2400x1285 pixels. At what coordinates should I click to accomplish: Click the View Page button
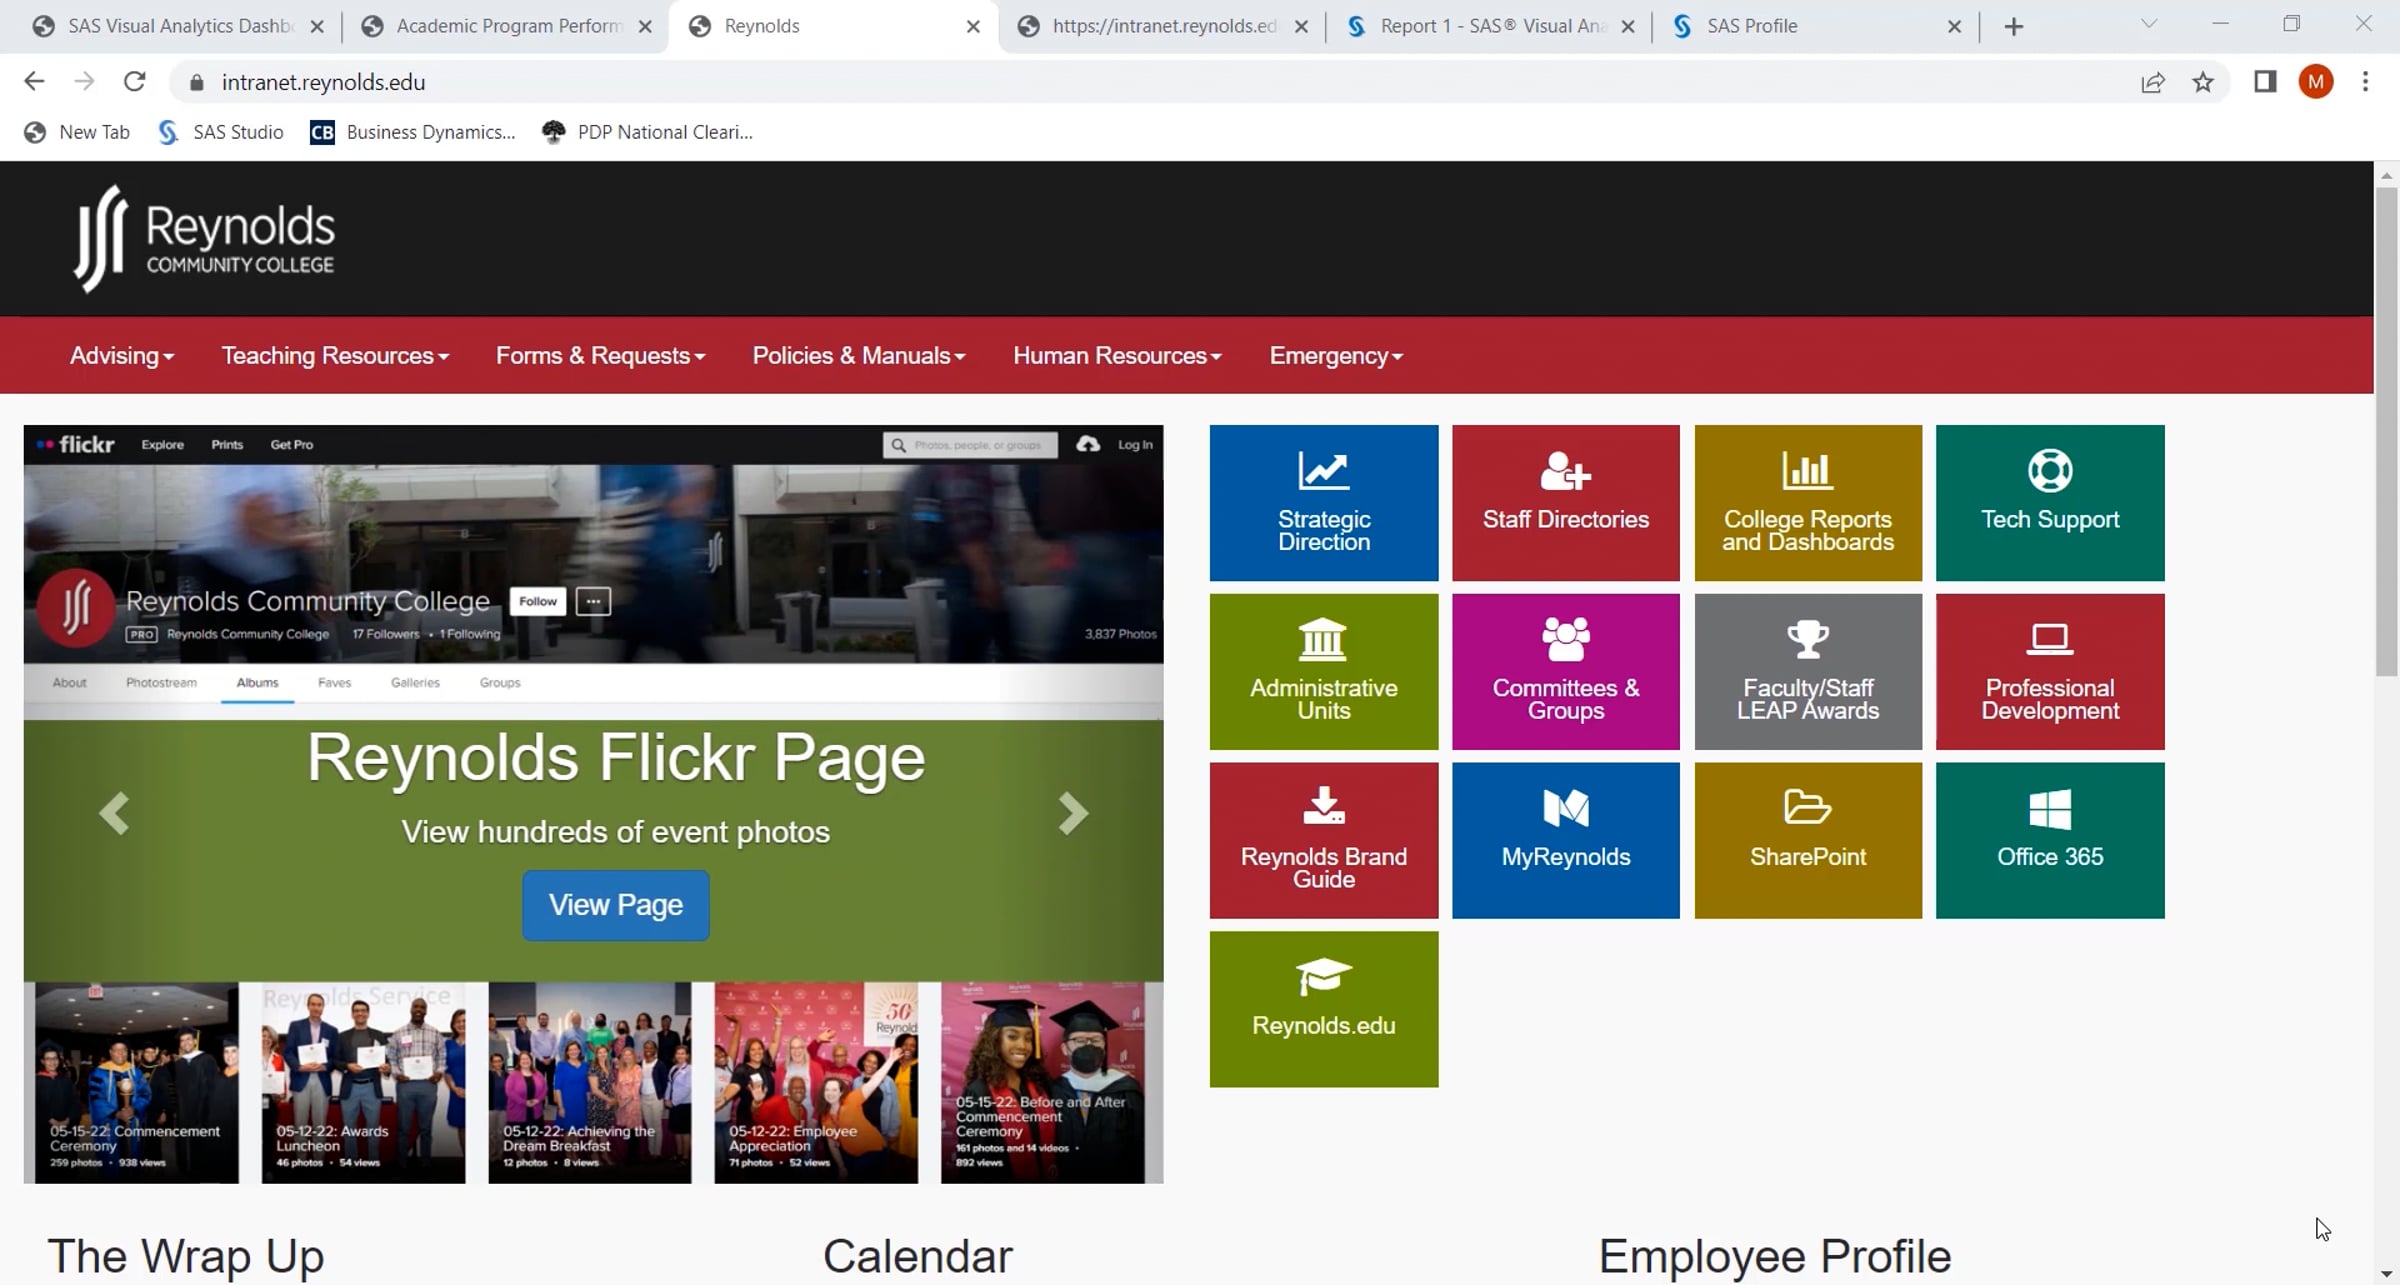(615, 905)
